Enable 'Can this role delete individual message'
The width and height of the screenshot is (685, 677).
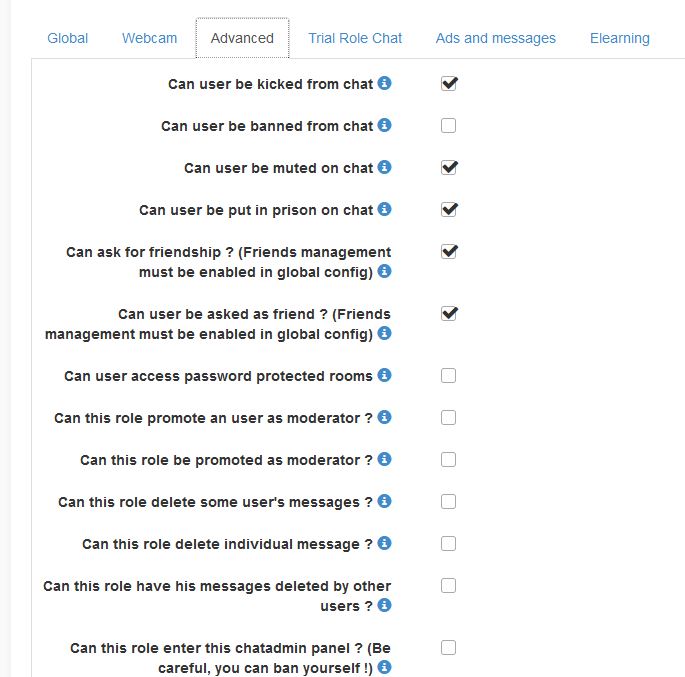[x=449, y=544]
